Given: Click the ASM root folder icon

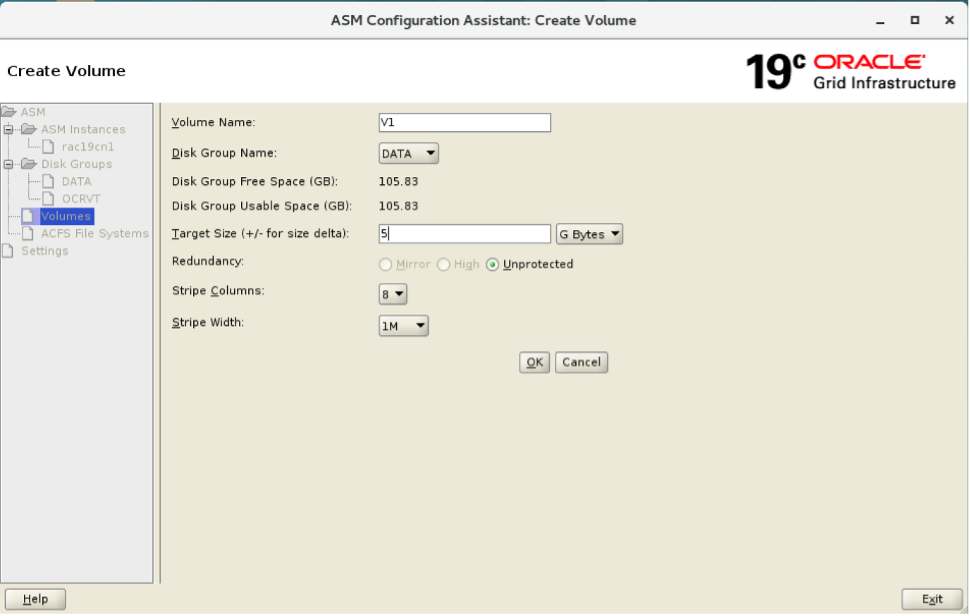Looking at the screenshot, I should 9,112.
